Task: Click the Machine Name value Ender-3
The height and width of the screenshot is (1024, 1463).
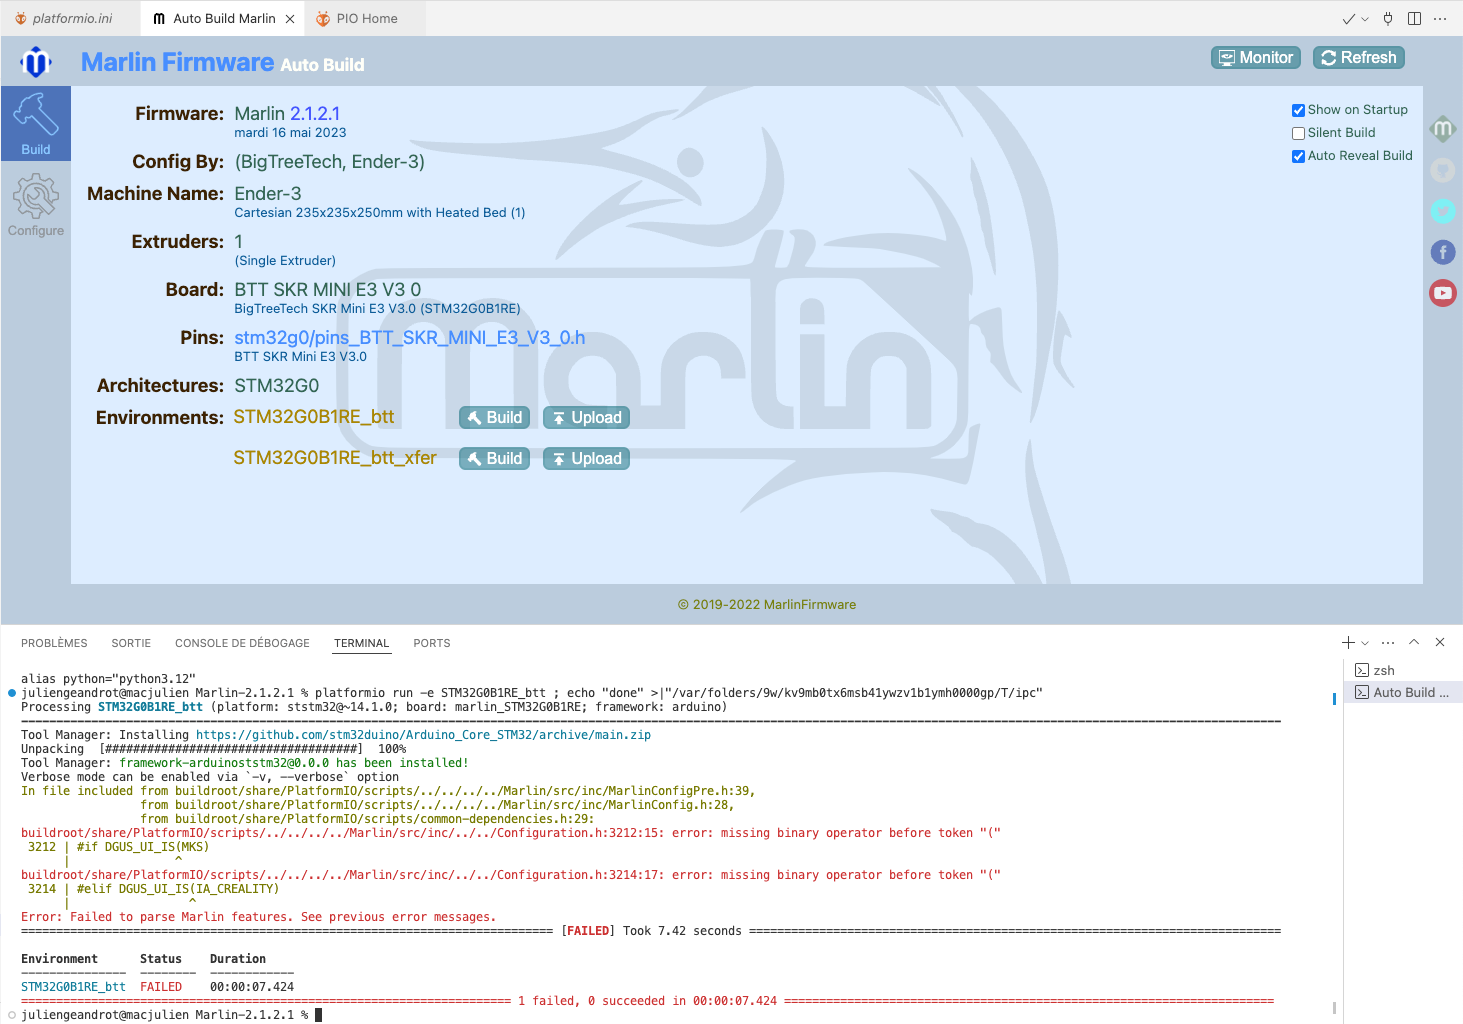Action: tap(268, 194)
